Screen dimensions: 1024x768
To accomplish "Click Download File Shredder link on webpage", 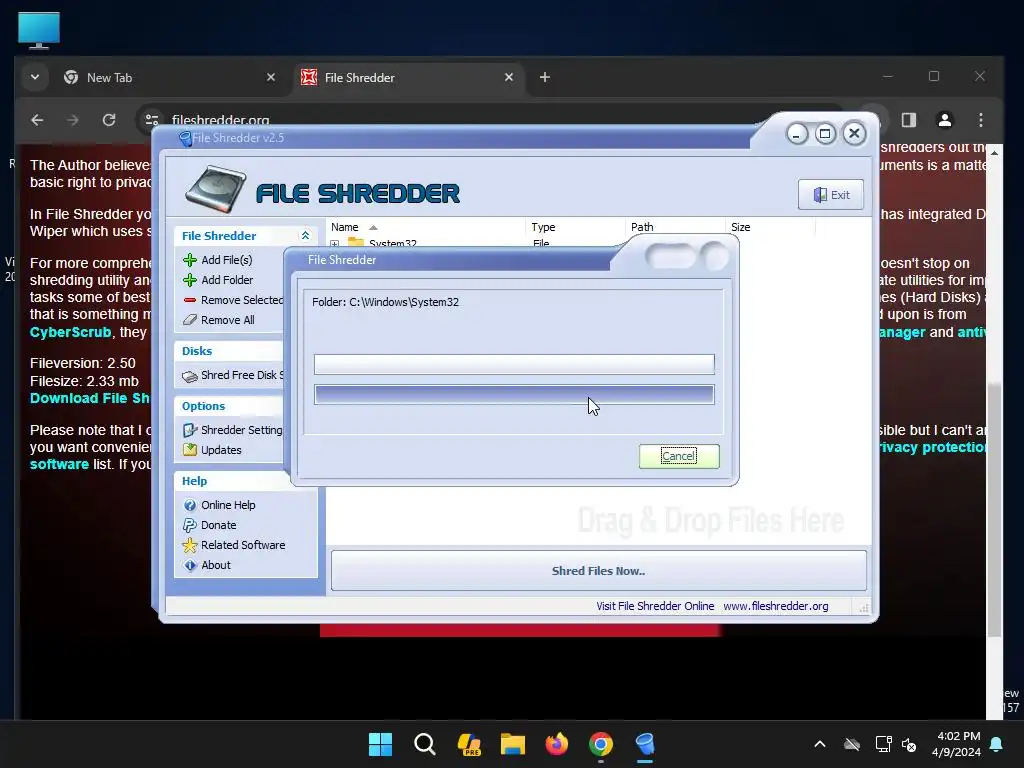I will pos(90,398).
